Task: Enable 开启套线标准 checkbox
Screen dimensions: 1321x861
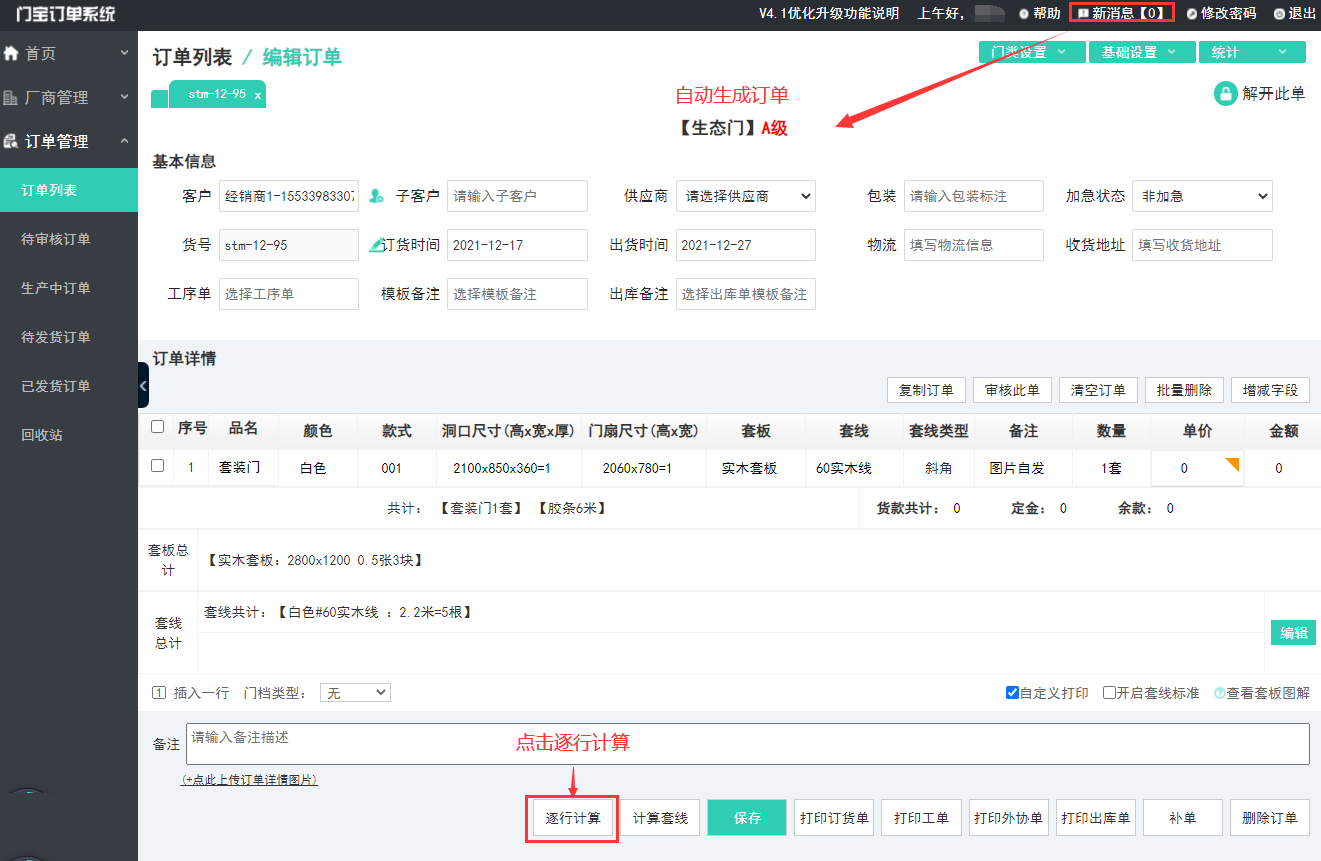Action: coord(1109,693)
